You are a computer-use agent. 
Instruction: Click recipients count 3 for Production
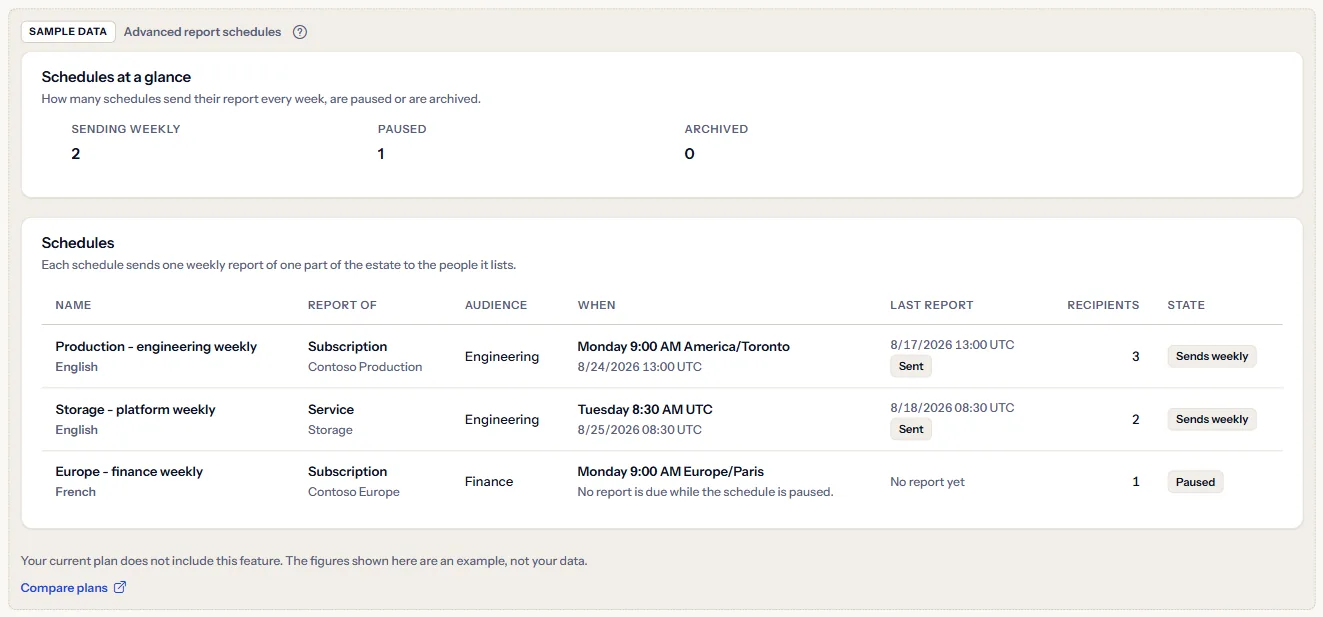click(x=1135, y=357)
